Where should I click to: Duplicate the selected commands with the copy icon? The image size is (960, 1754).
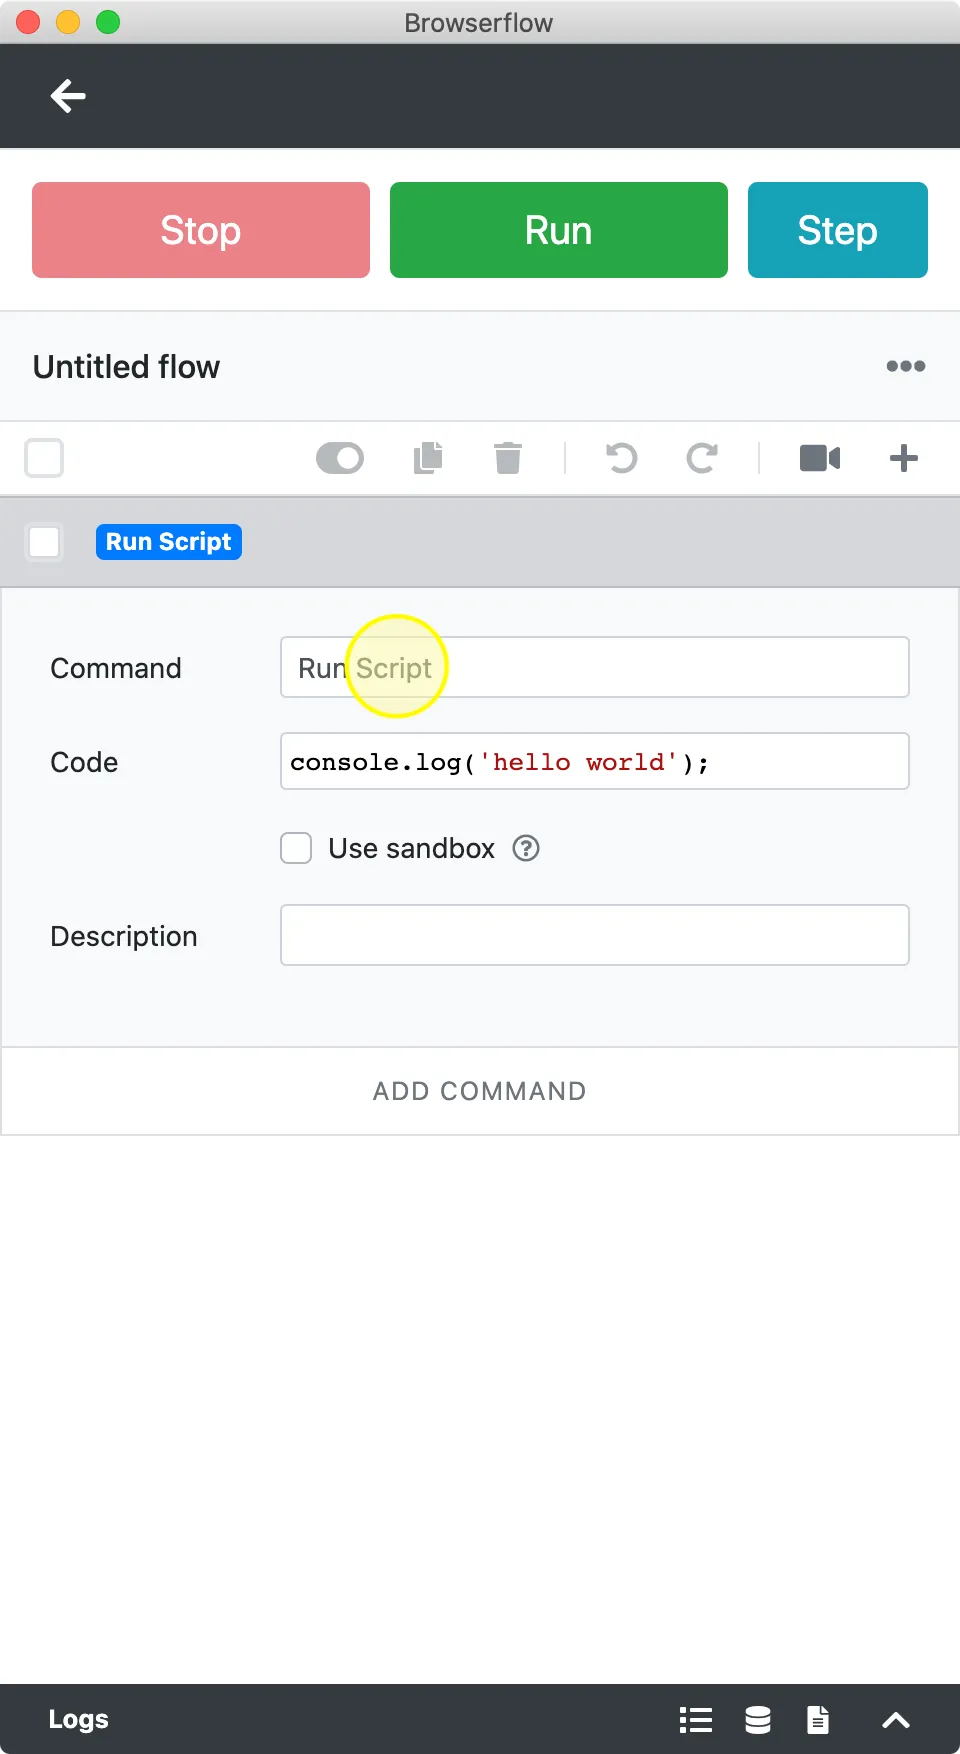pos(428,458)
